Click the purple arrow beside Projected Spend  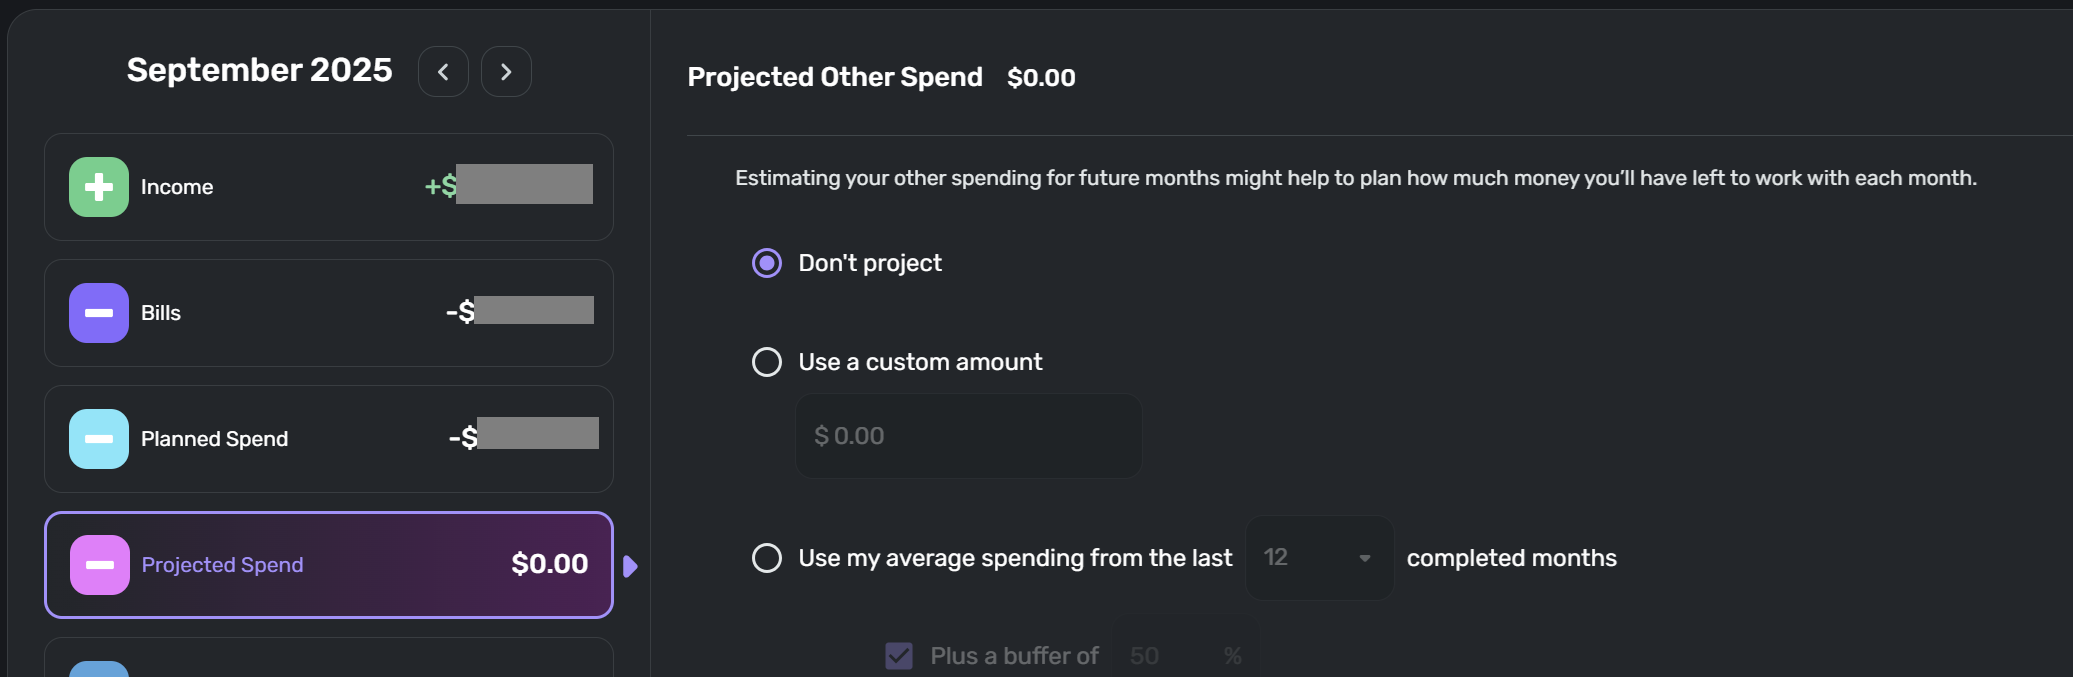pyautogui.click(x=630, y=567)
